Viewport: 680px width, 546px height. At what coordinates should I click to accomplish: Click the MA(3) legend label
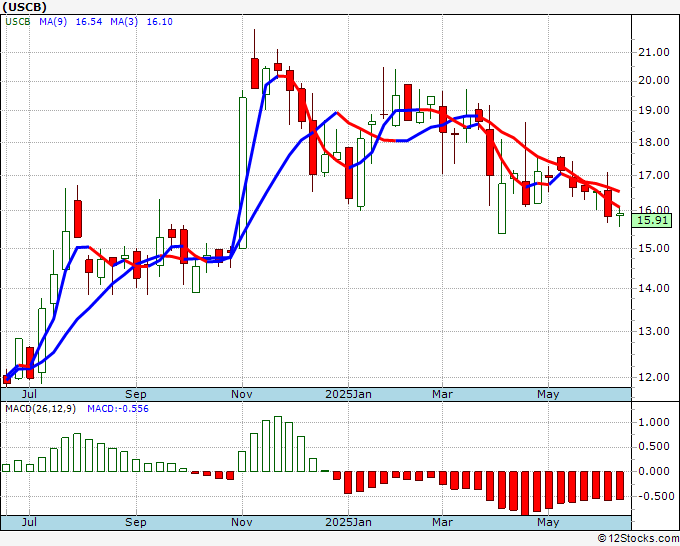[124, 22]
